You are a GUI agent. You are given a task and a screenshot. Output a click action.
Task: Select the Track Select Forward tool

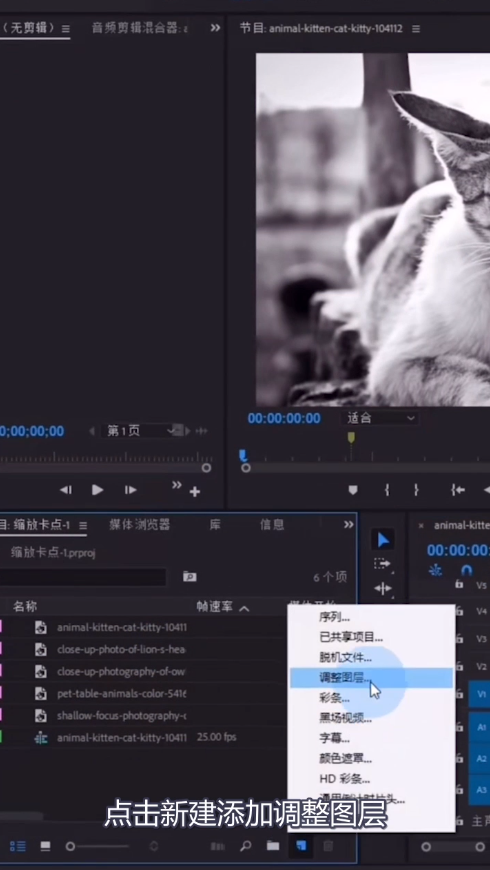coord(382,564)
